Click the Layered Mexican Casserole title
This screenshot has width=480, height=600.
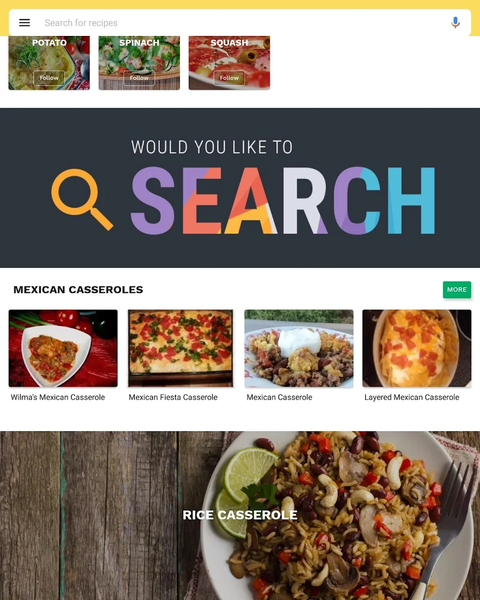tap(412, 397)
